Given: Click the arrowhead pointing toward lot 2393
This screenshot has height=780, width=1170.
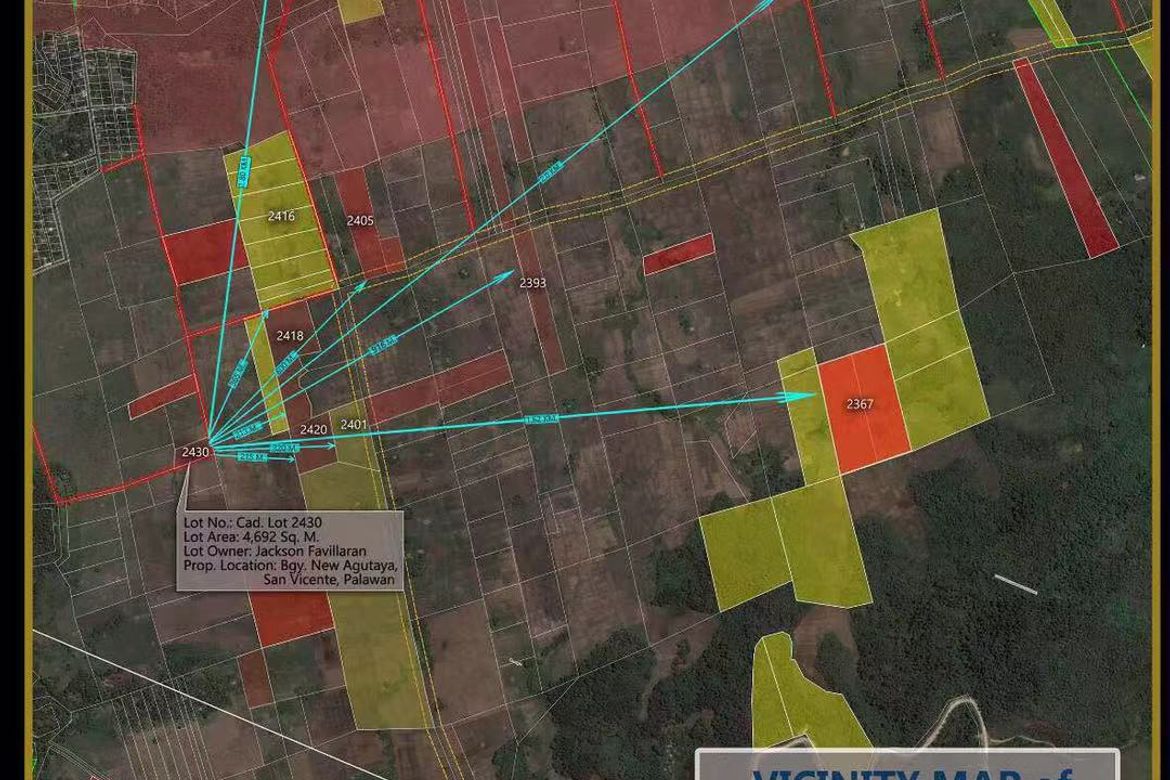Looking at the screenshot, I should (x=506, y=274).
